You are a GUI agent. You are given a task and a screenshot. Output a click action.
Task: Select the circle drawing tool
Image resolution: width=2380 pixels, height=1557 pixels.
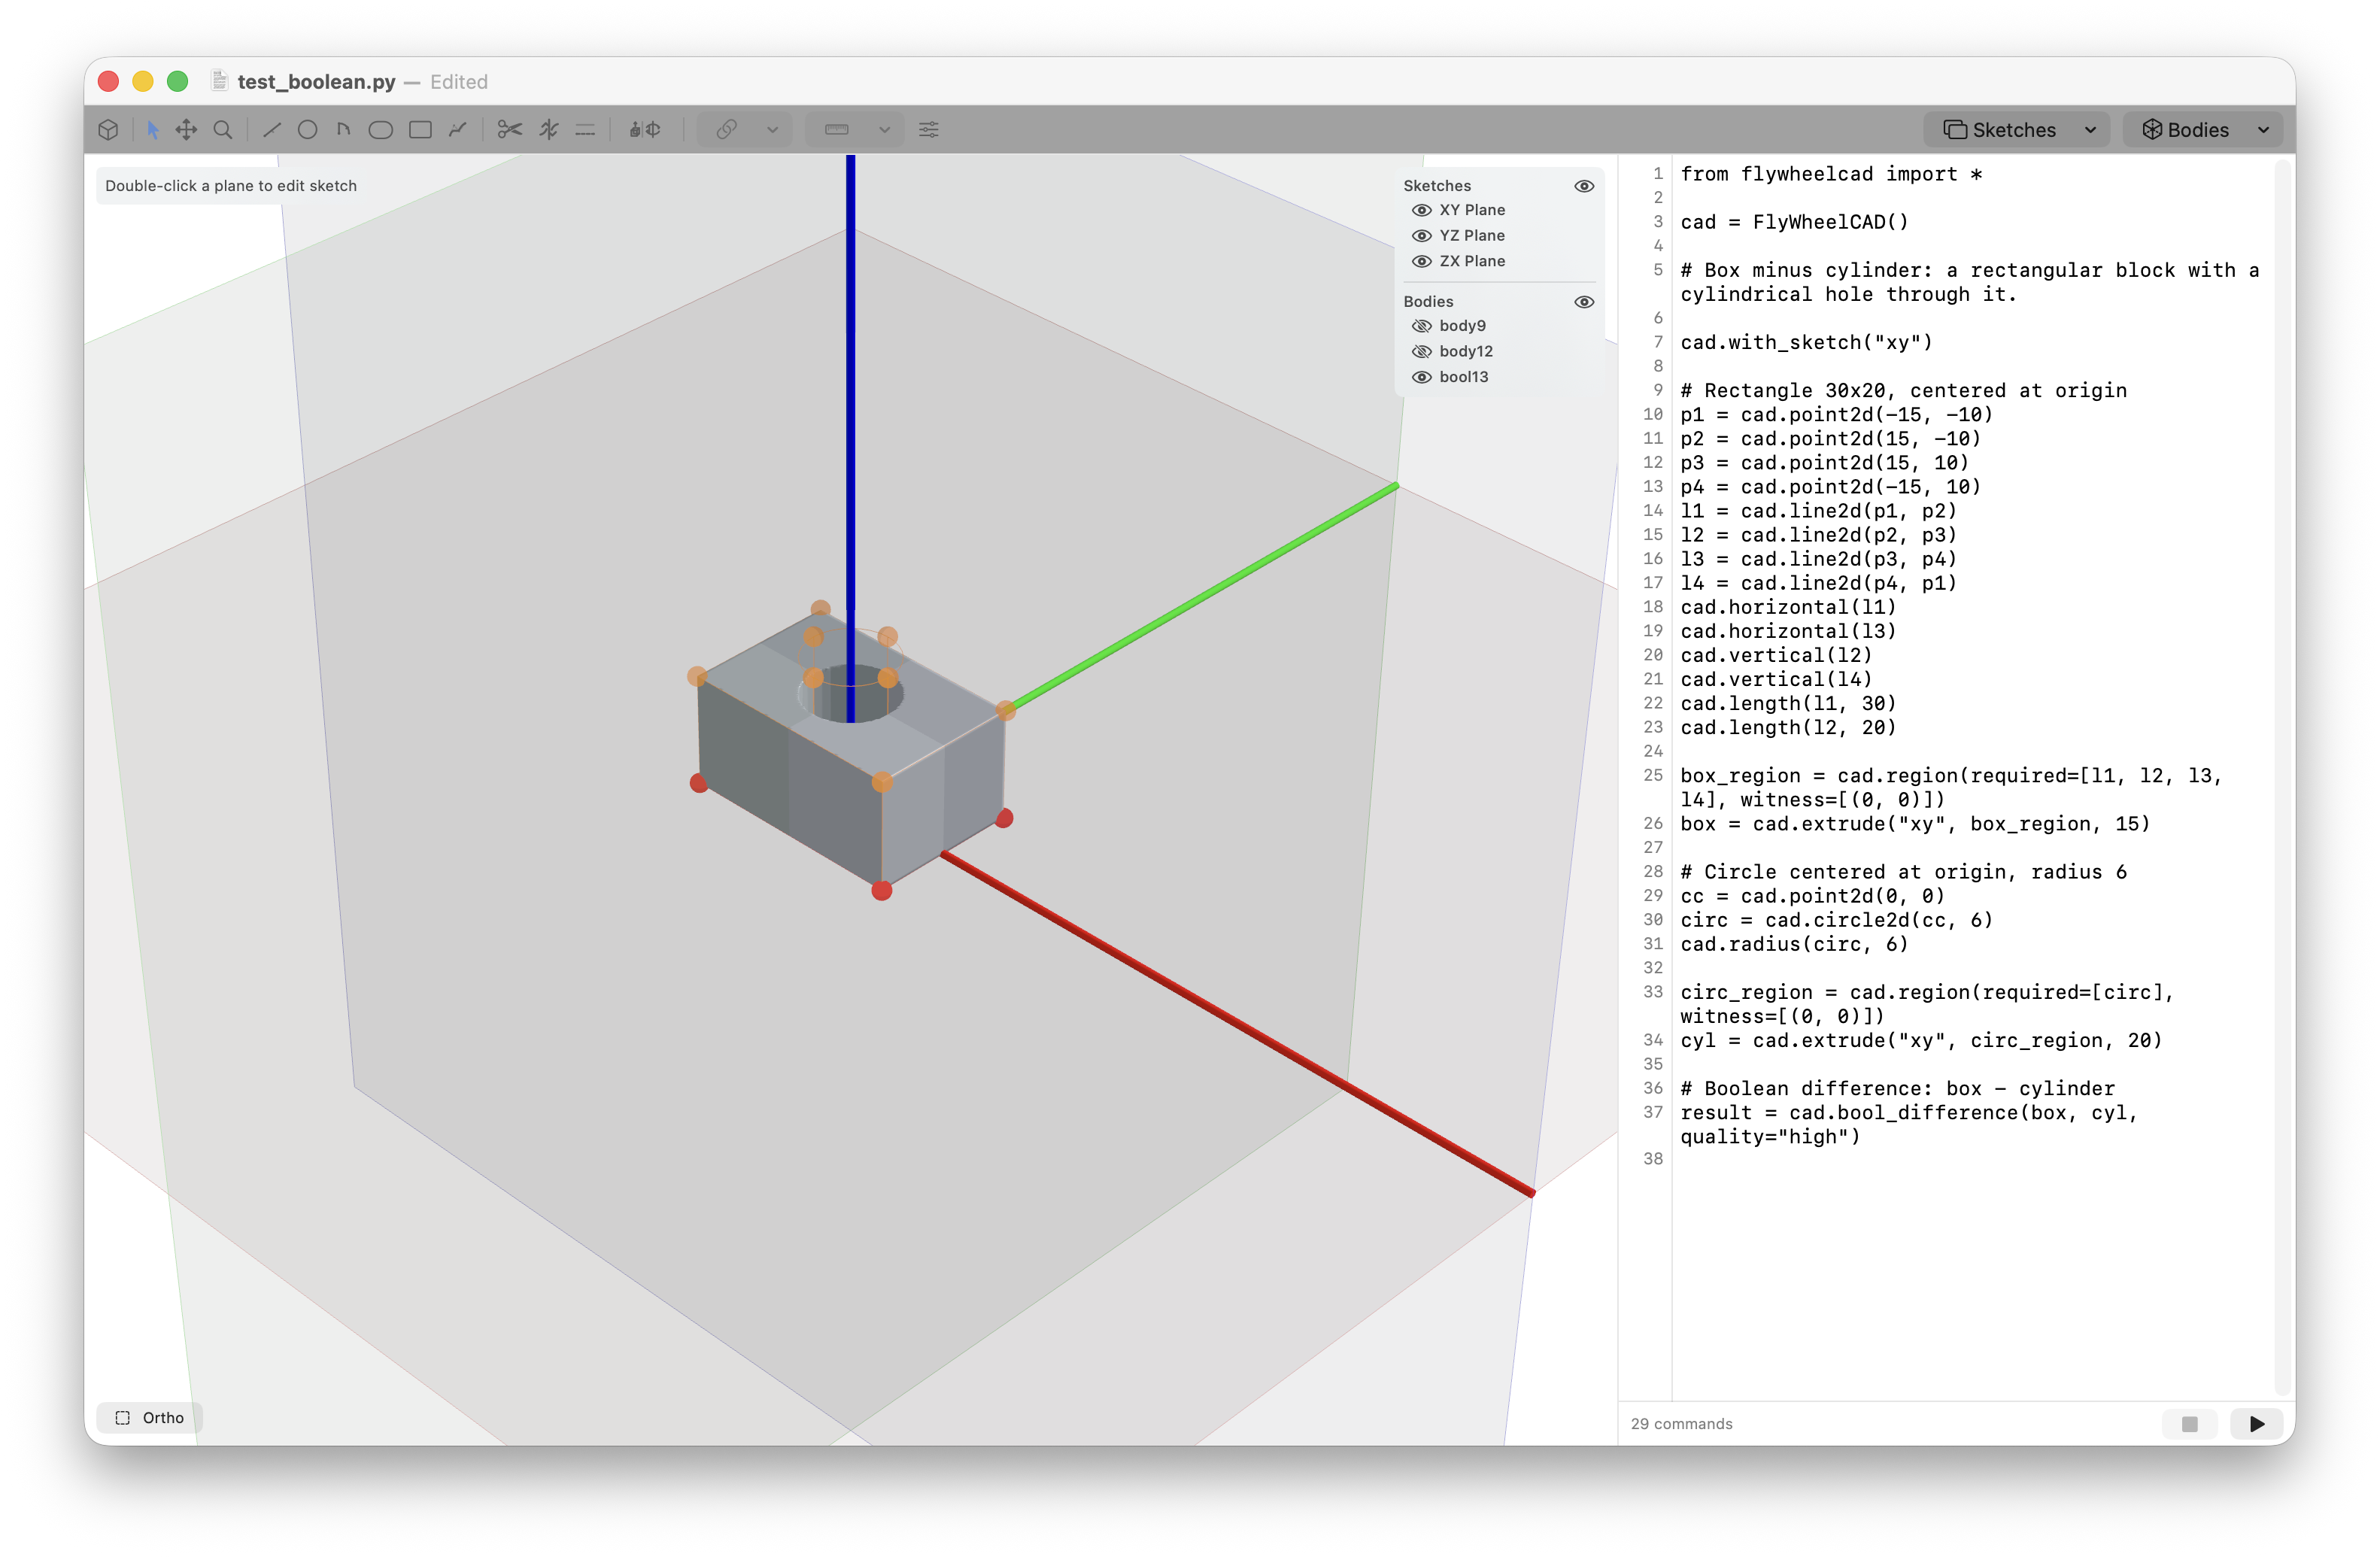(307, 129)
